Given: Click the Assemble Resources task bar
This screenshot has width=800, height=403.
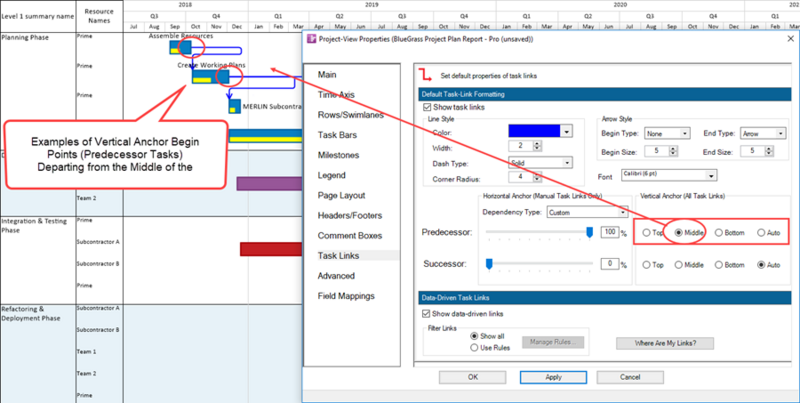Looking at the screenshot, I should click(x=180, y=47).
